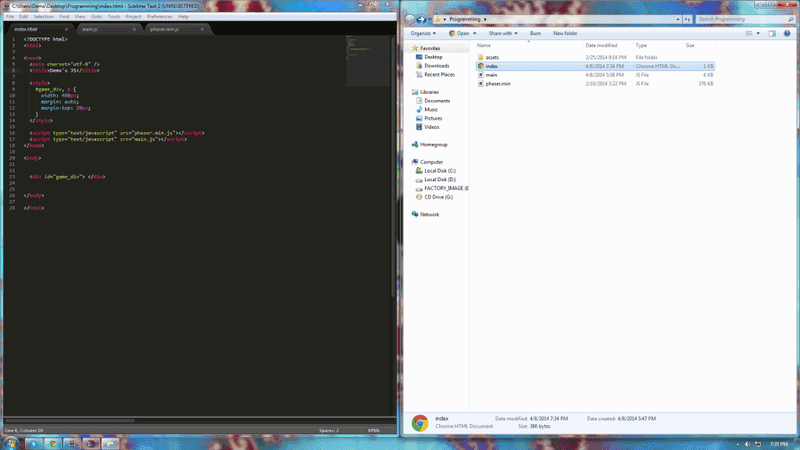Switch to the main.js tab
This screenshot has height=450, width=800.
tap(90, 29)
